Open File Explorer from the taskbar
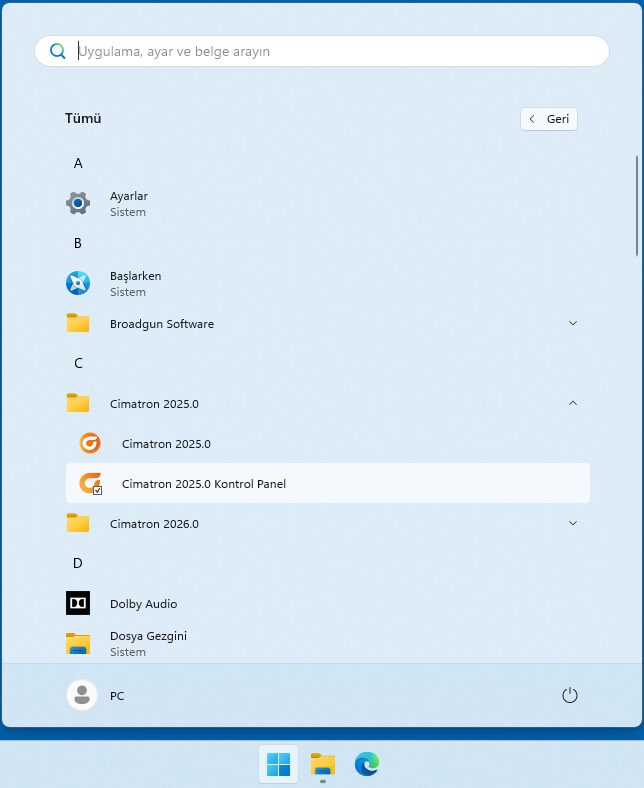 pos(322,765)
